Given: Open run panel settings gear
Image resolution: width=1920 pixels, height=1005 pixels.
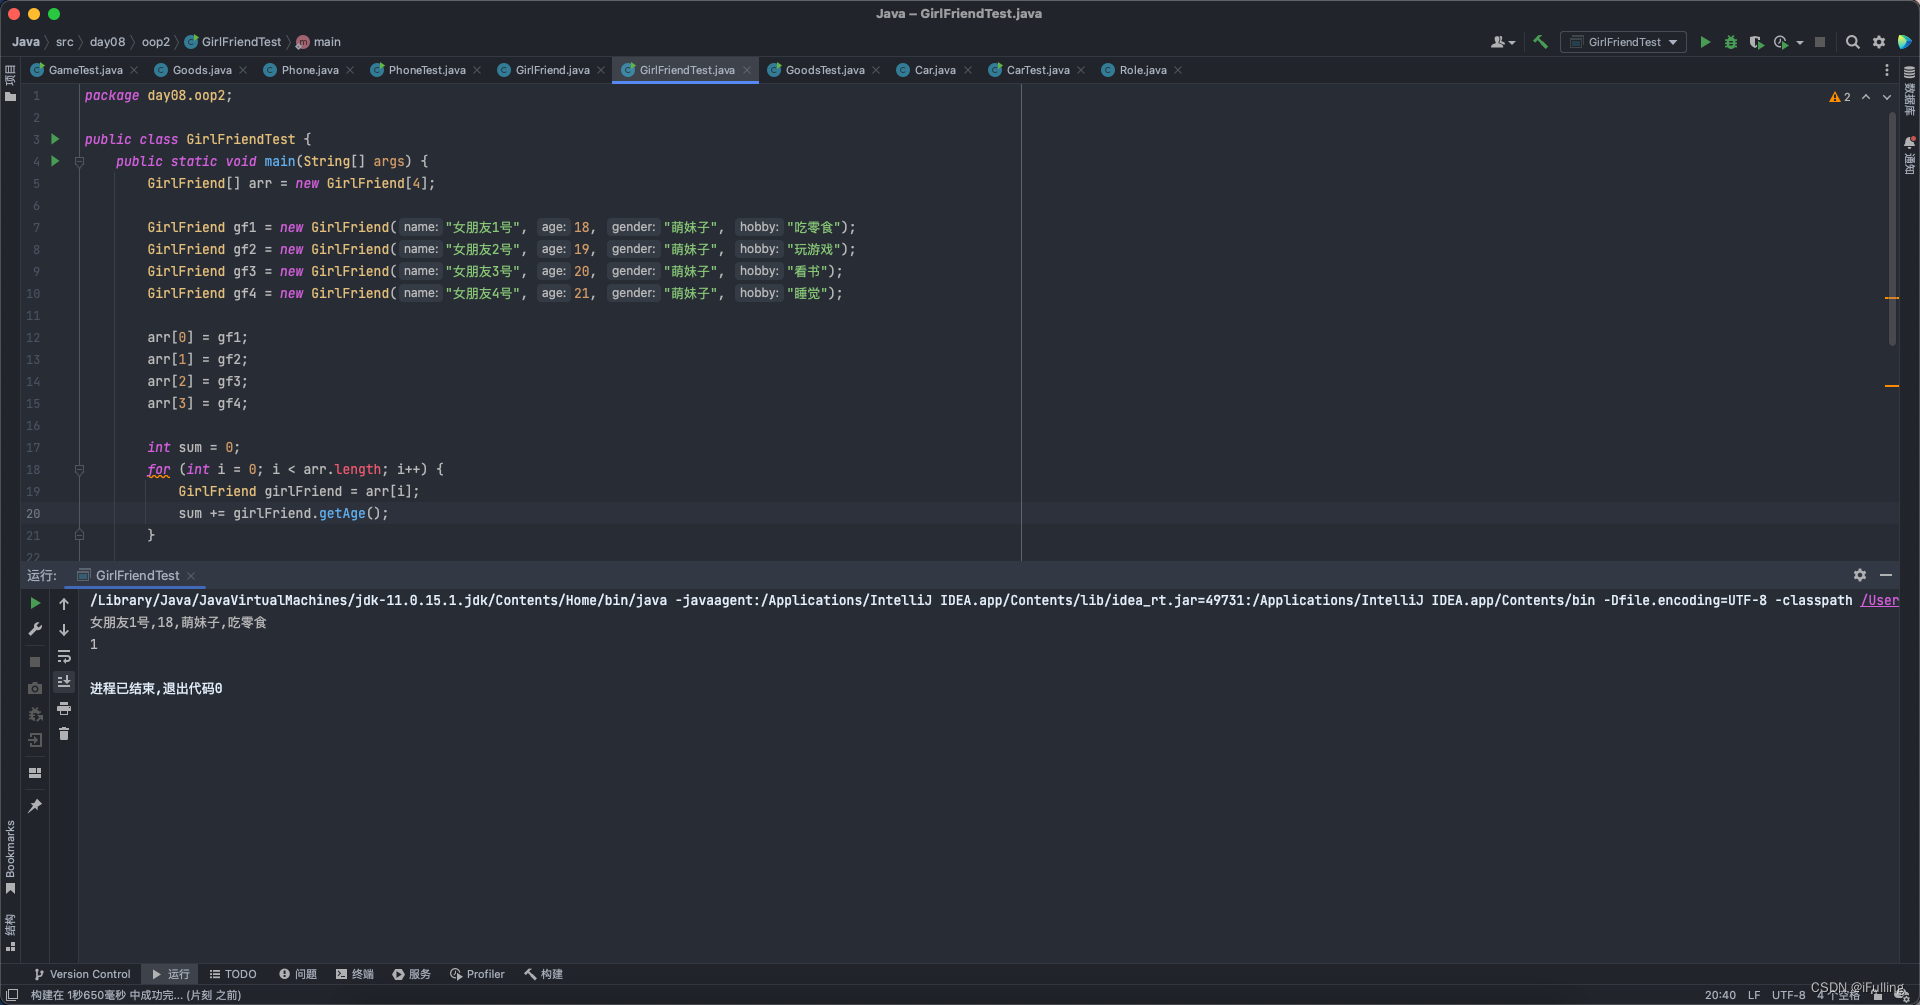Looking at the screenshot, I should 1860,575.
